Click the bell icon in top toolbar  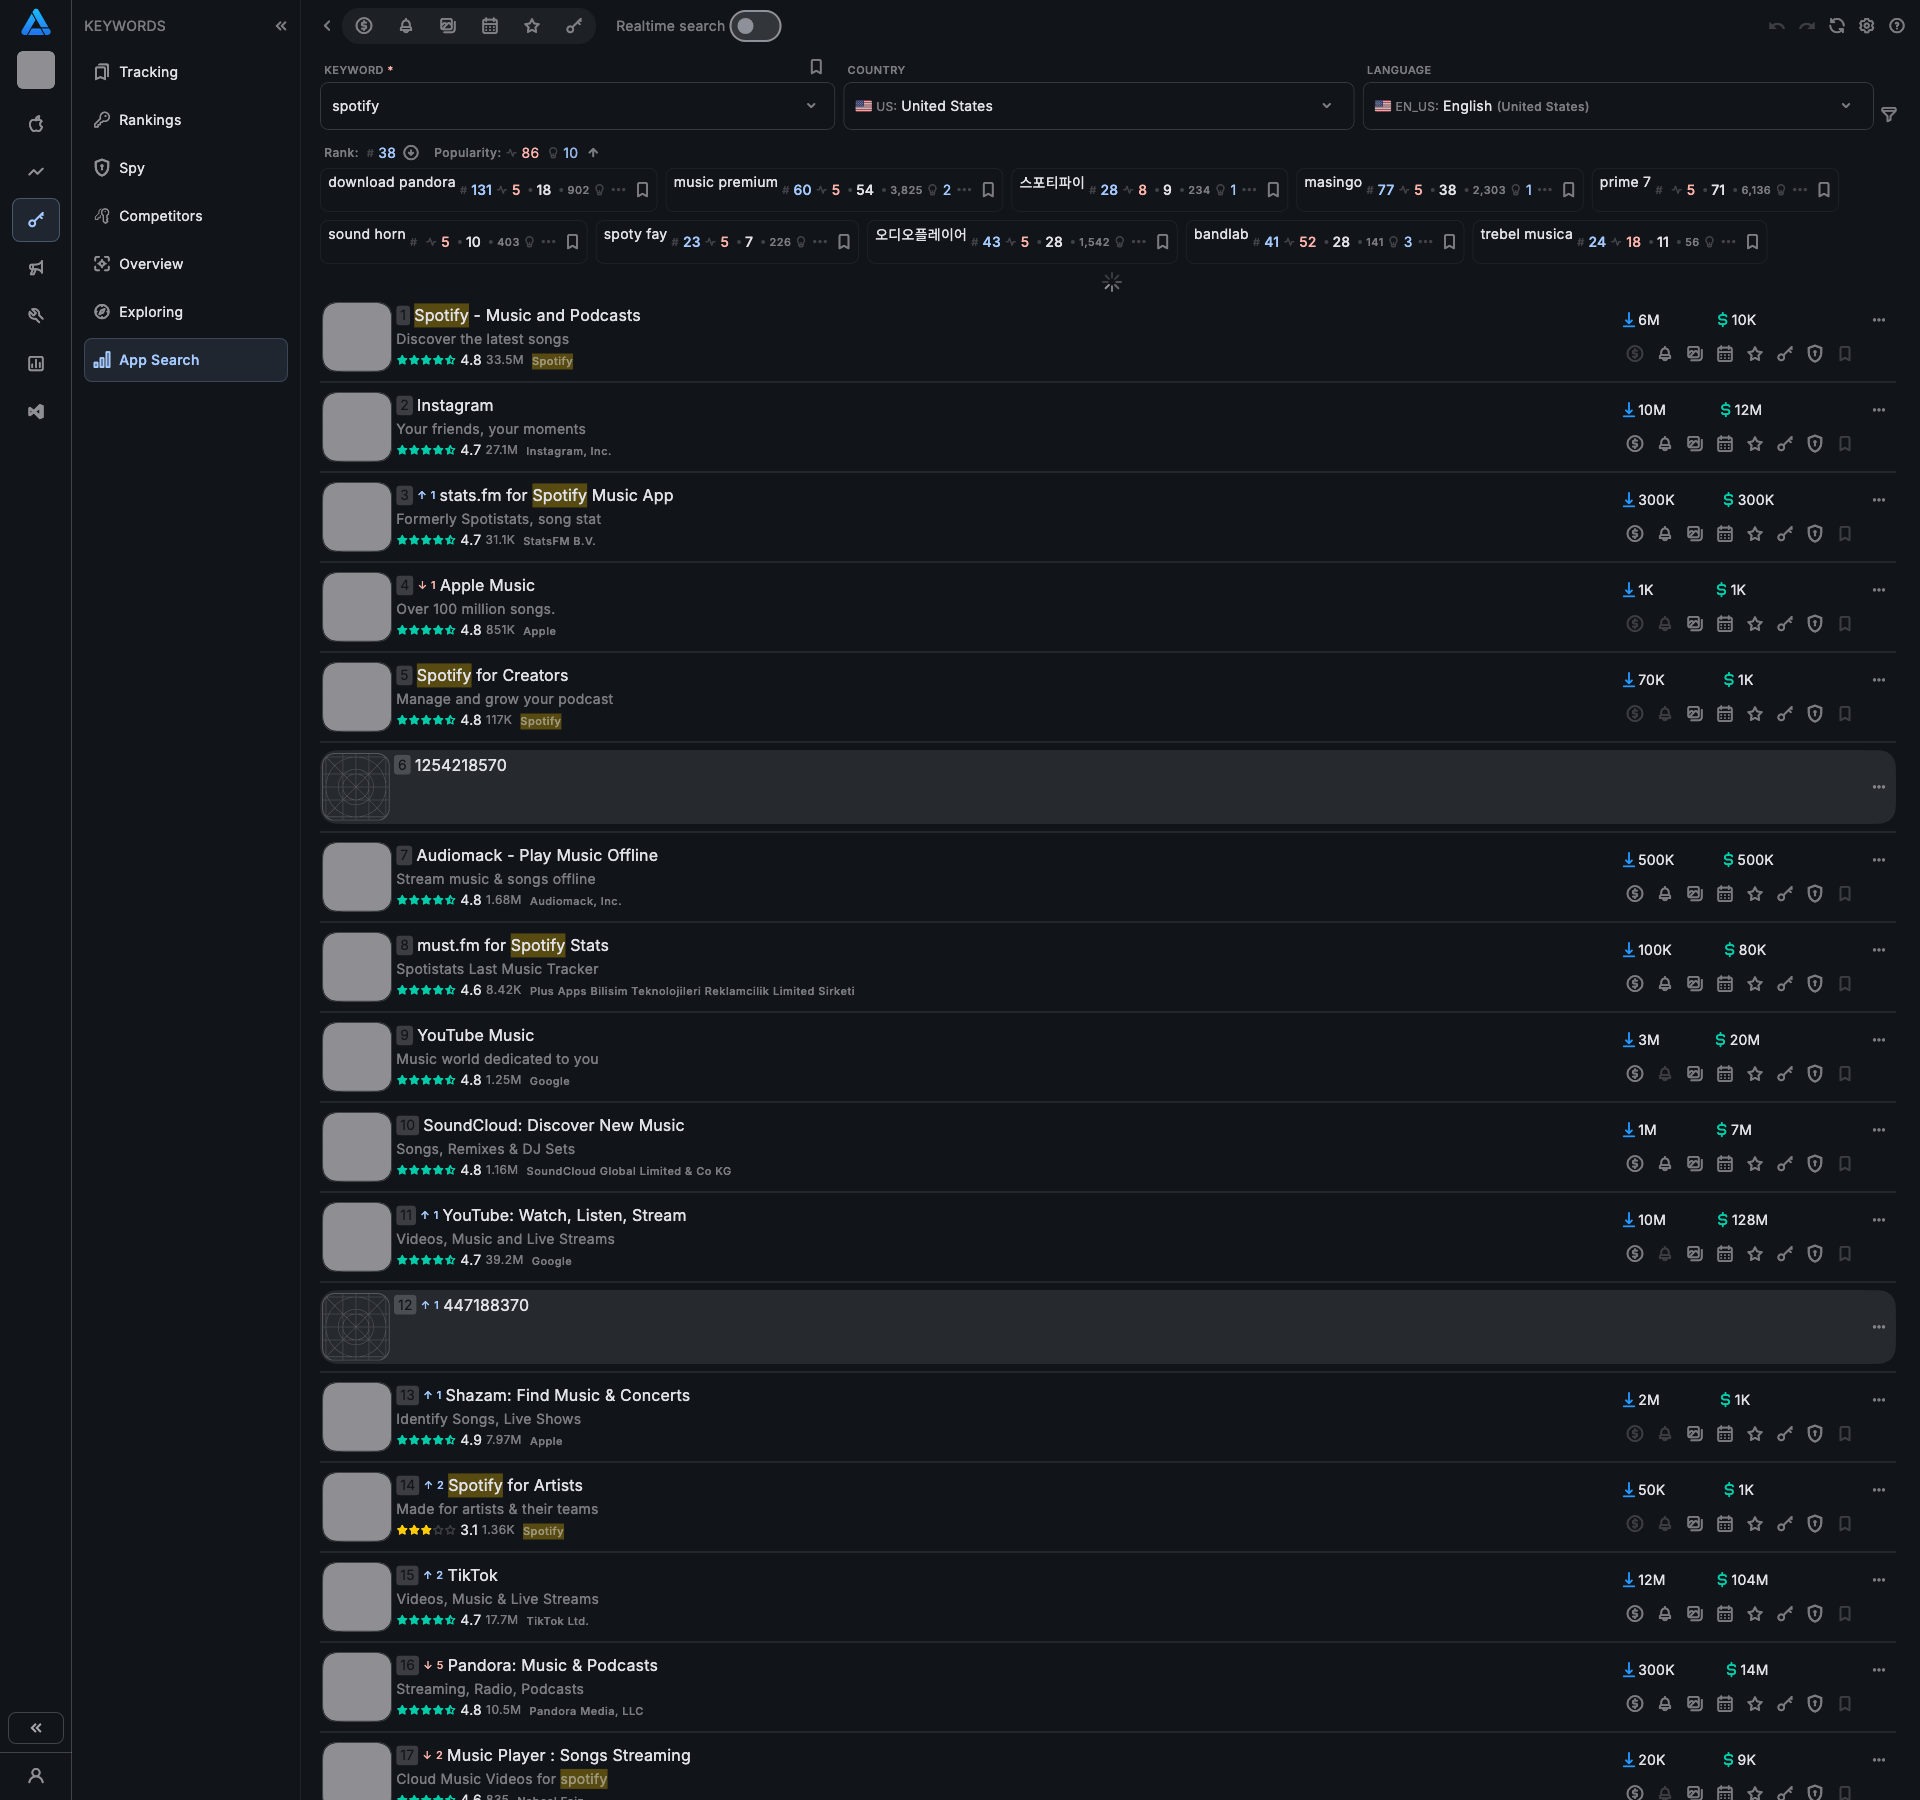pyautogui.click(x=406, y=26)
